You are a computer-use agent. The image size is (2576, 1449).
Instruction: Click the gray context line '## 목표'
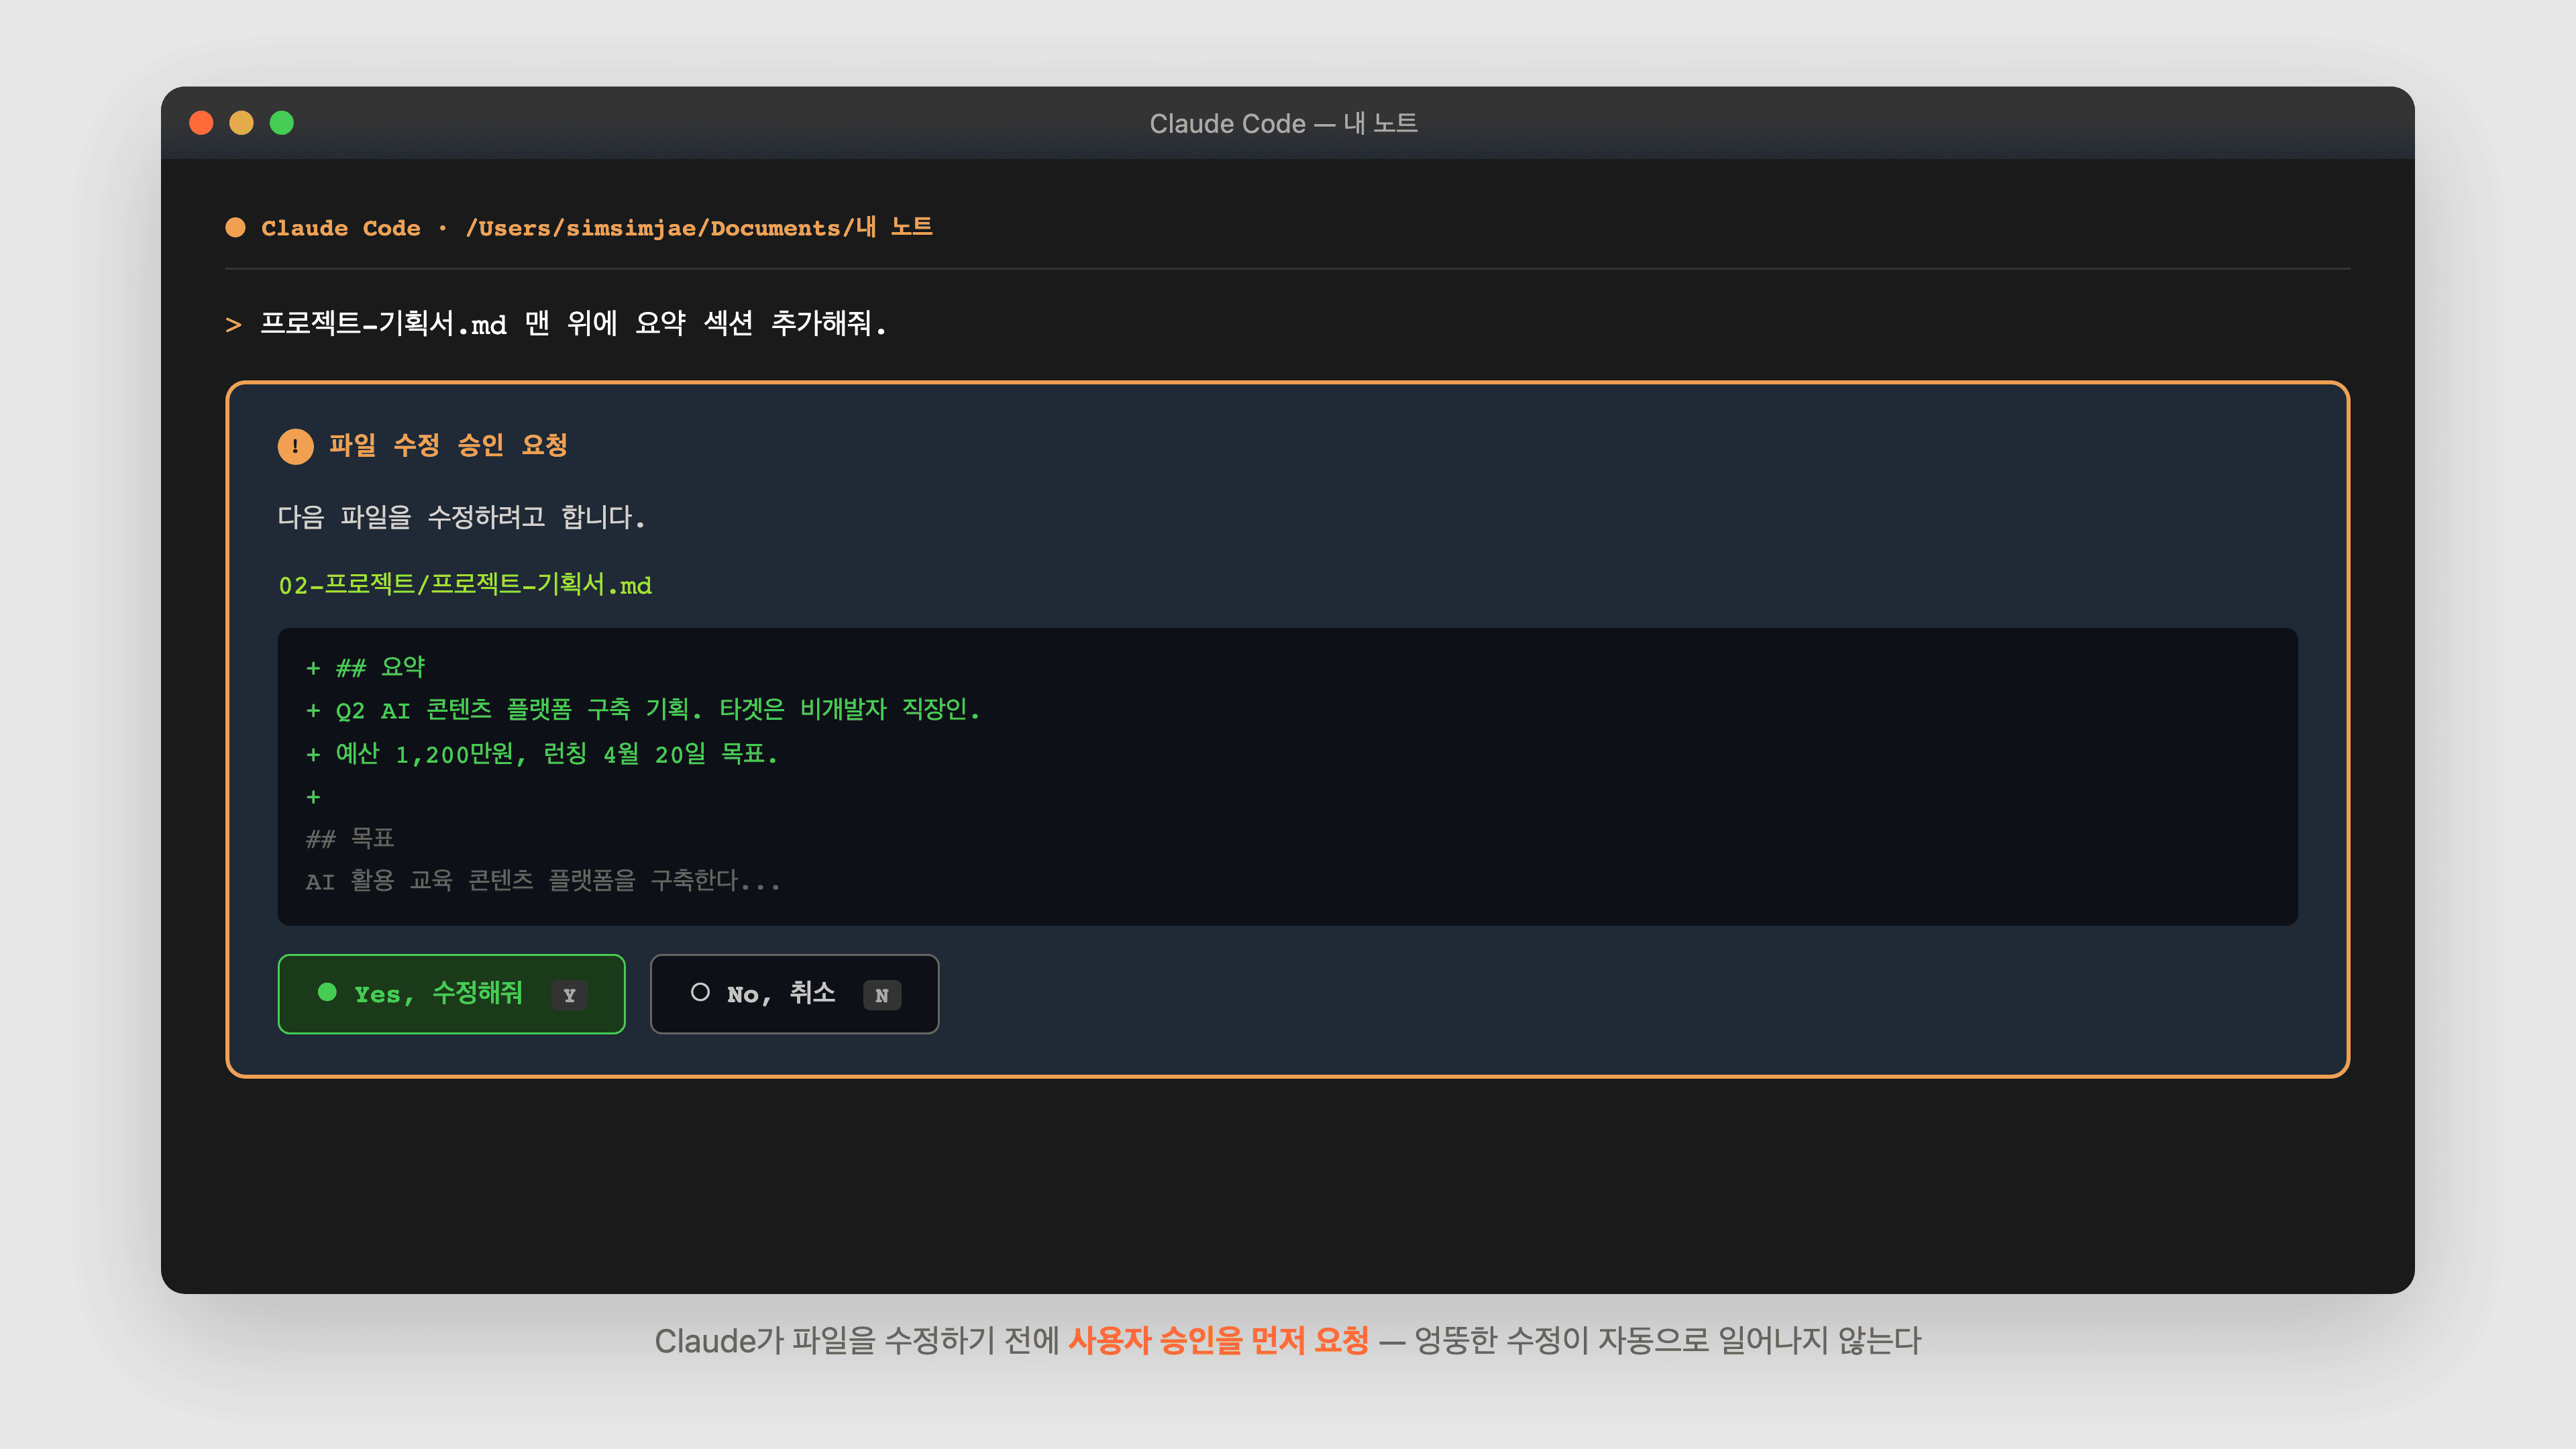pyautogui.click(x=350, y=838)
